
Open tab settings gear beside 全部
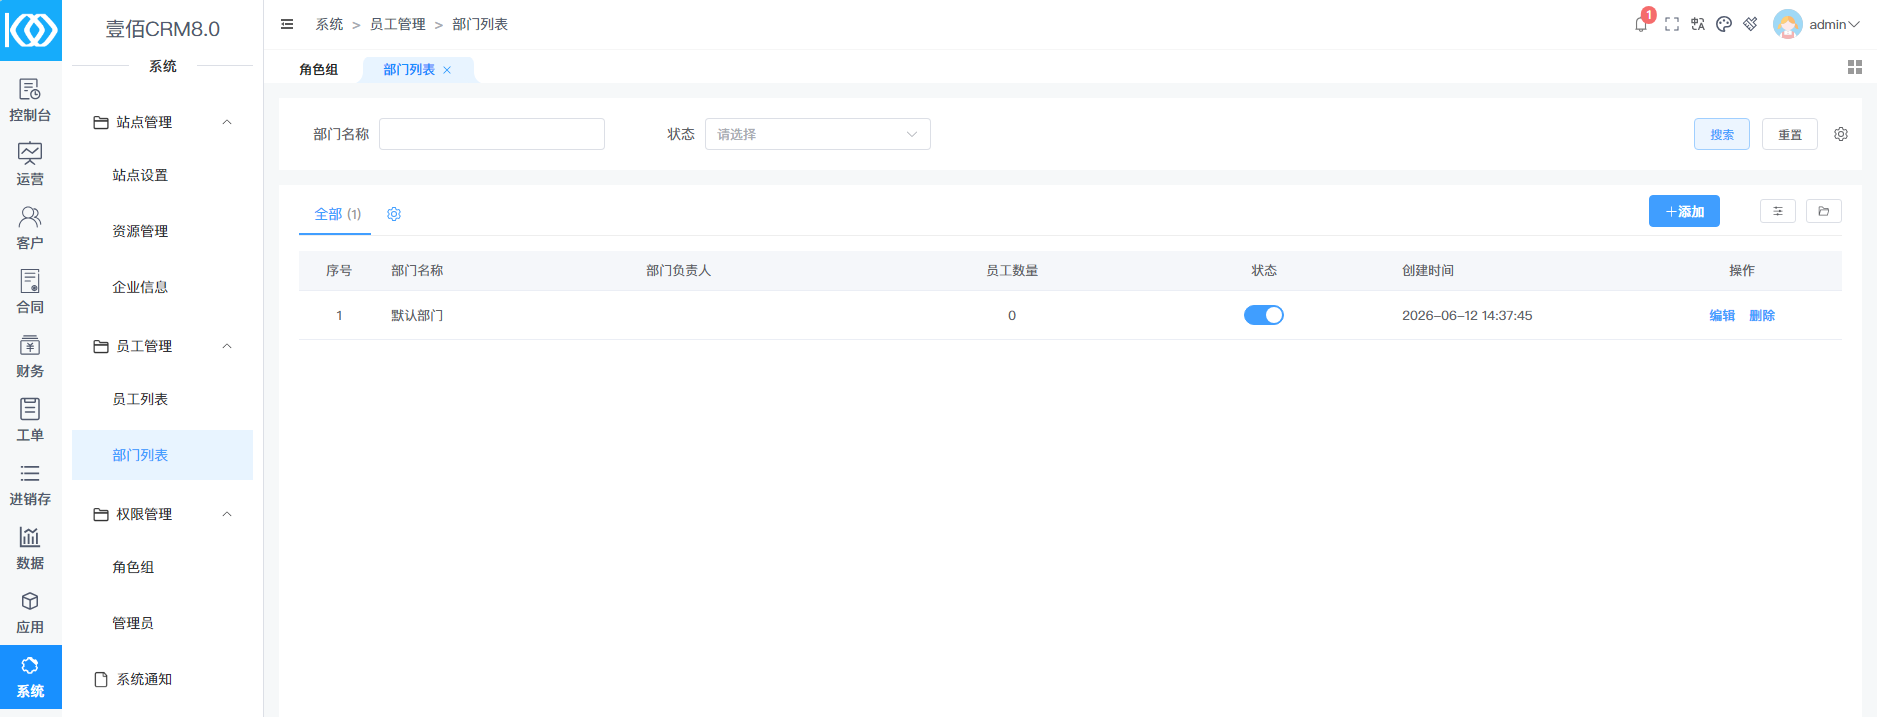[x=394, y=214]
